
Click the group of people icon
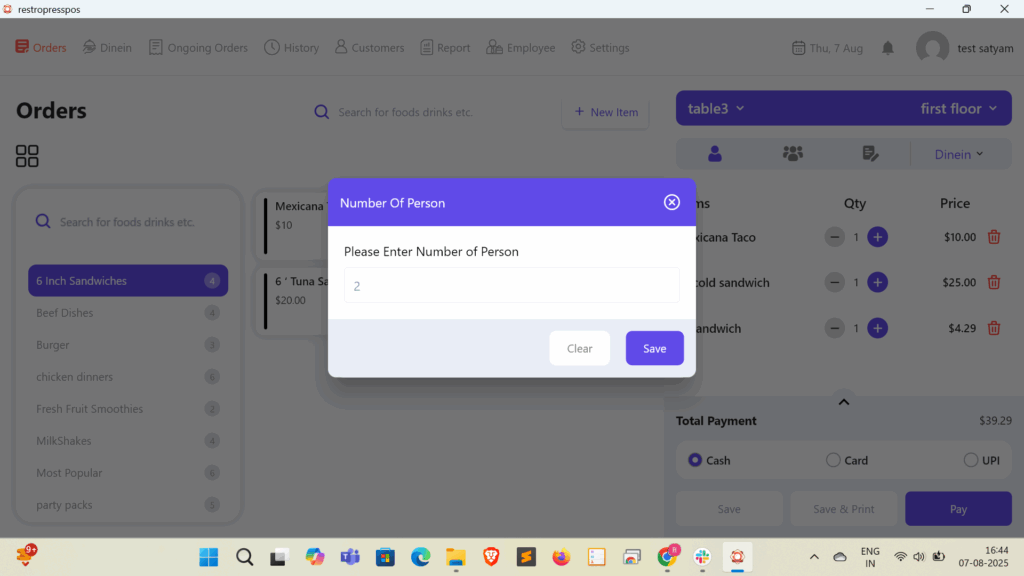pyautogui.click(x=792, y=154)
